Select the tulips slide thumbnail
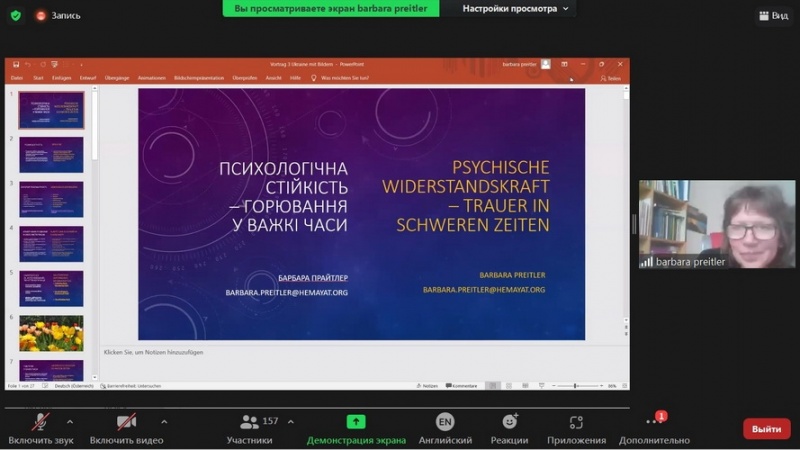Screen dimensions: 800x450 click(51, 332)
